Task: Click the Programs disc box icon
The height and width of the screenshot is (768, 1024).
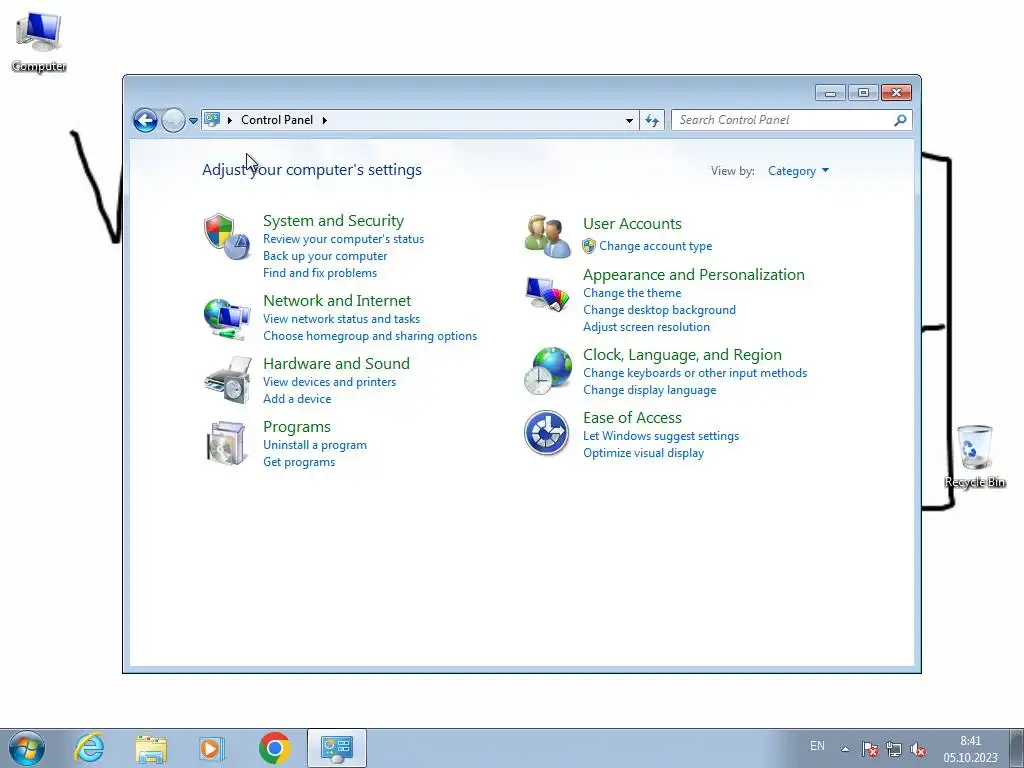Action: (227, 443)
